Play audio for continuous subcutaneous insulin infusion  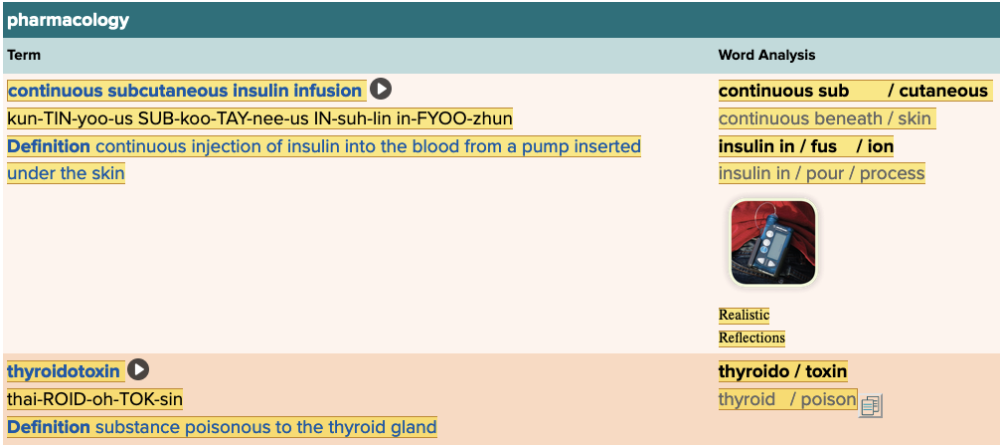(x=381, y=90)
